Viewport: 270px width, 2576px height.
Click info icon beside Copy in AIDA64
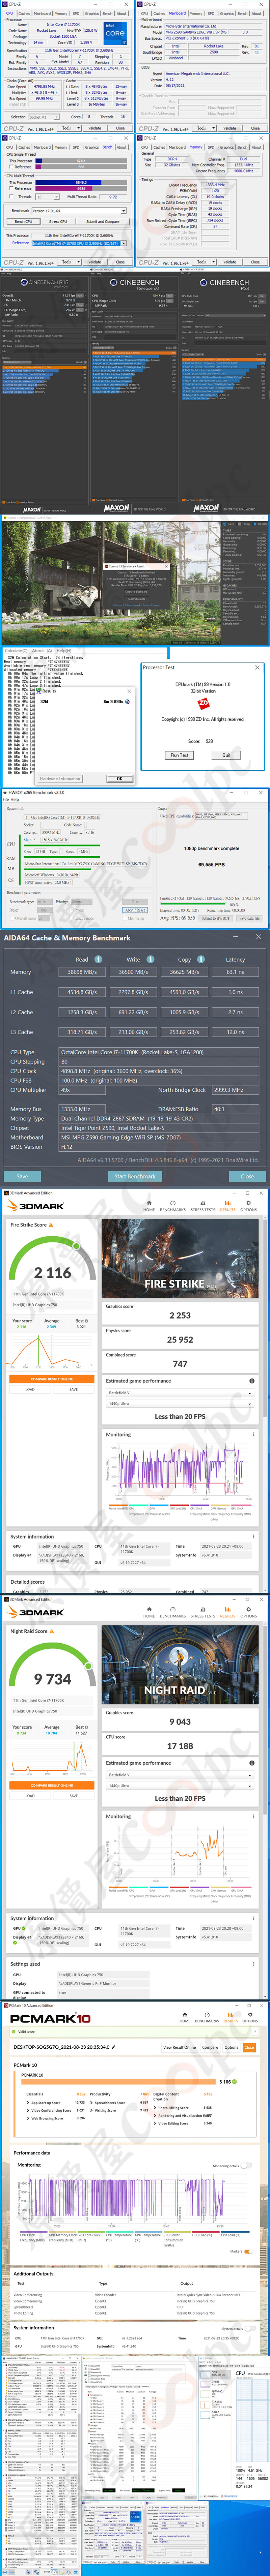pos(201,959)
